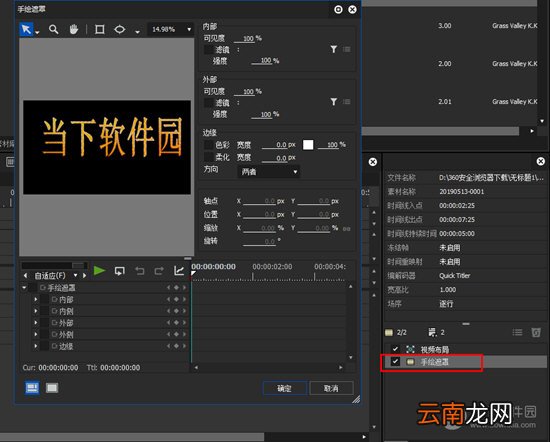
Task: Click the 编解码器 Quick Titler value
Action: click(455, 276)
